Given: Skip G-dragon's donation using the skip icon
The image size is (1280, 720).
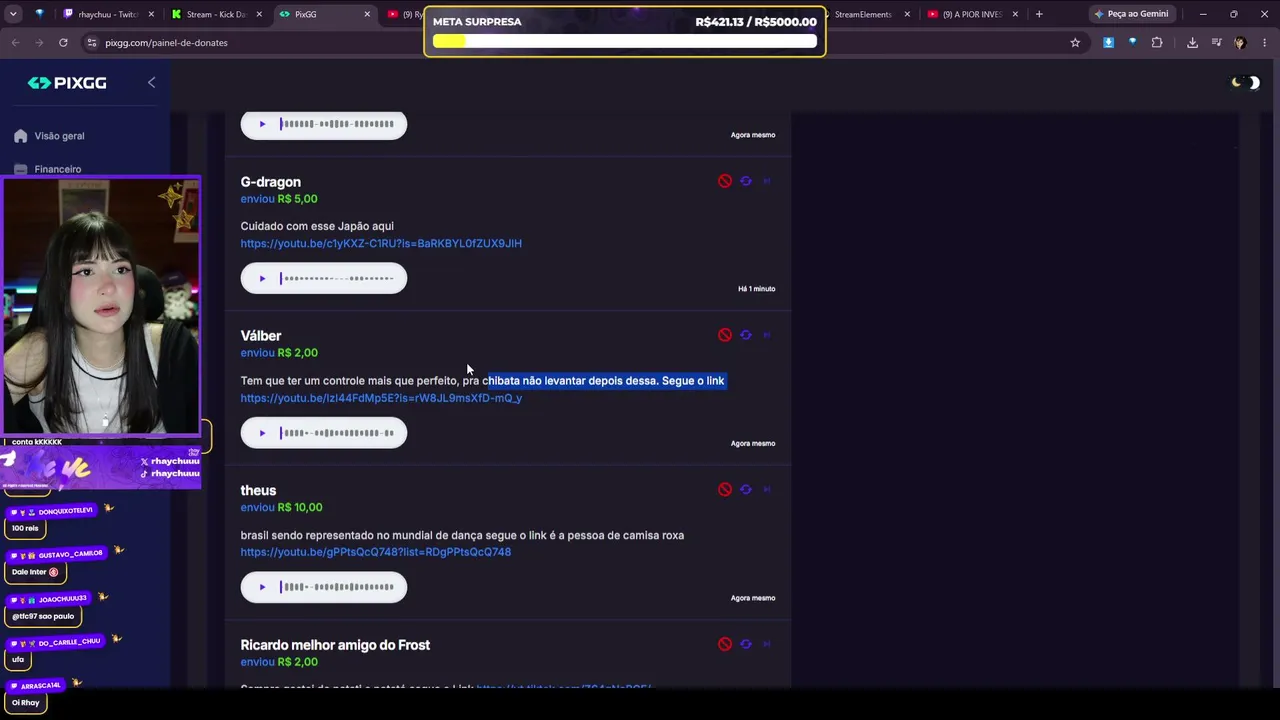Looking at the screenshot, I should click(x=767, y=181).
